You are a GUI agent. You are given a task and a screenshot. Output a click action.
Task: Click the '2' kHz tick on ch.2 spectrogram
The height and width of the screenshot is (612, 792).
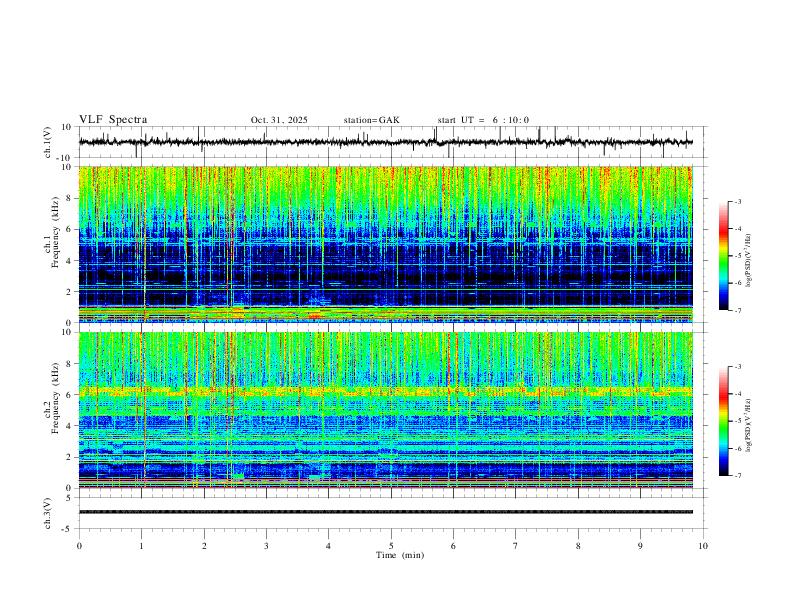coord(69,457)
